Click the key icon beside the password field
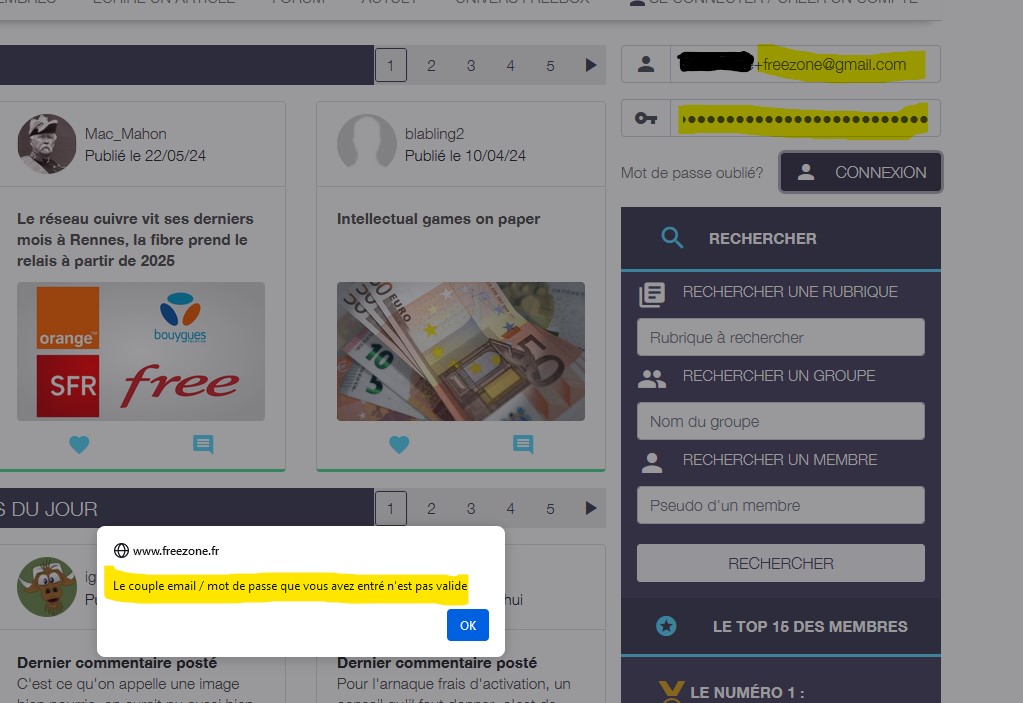 tap(646, 118)
